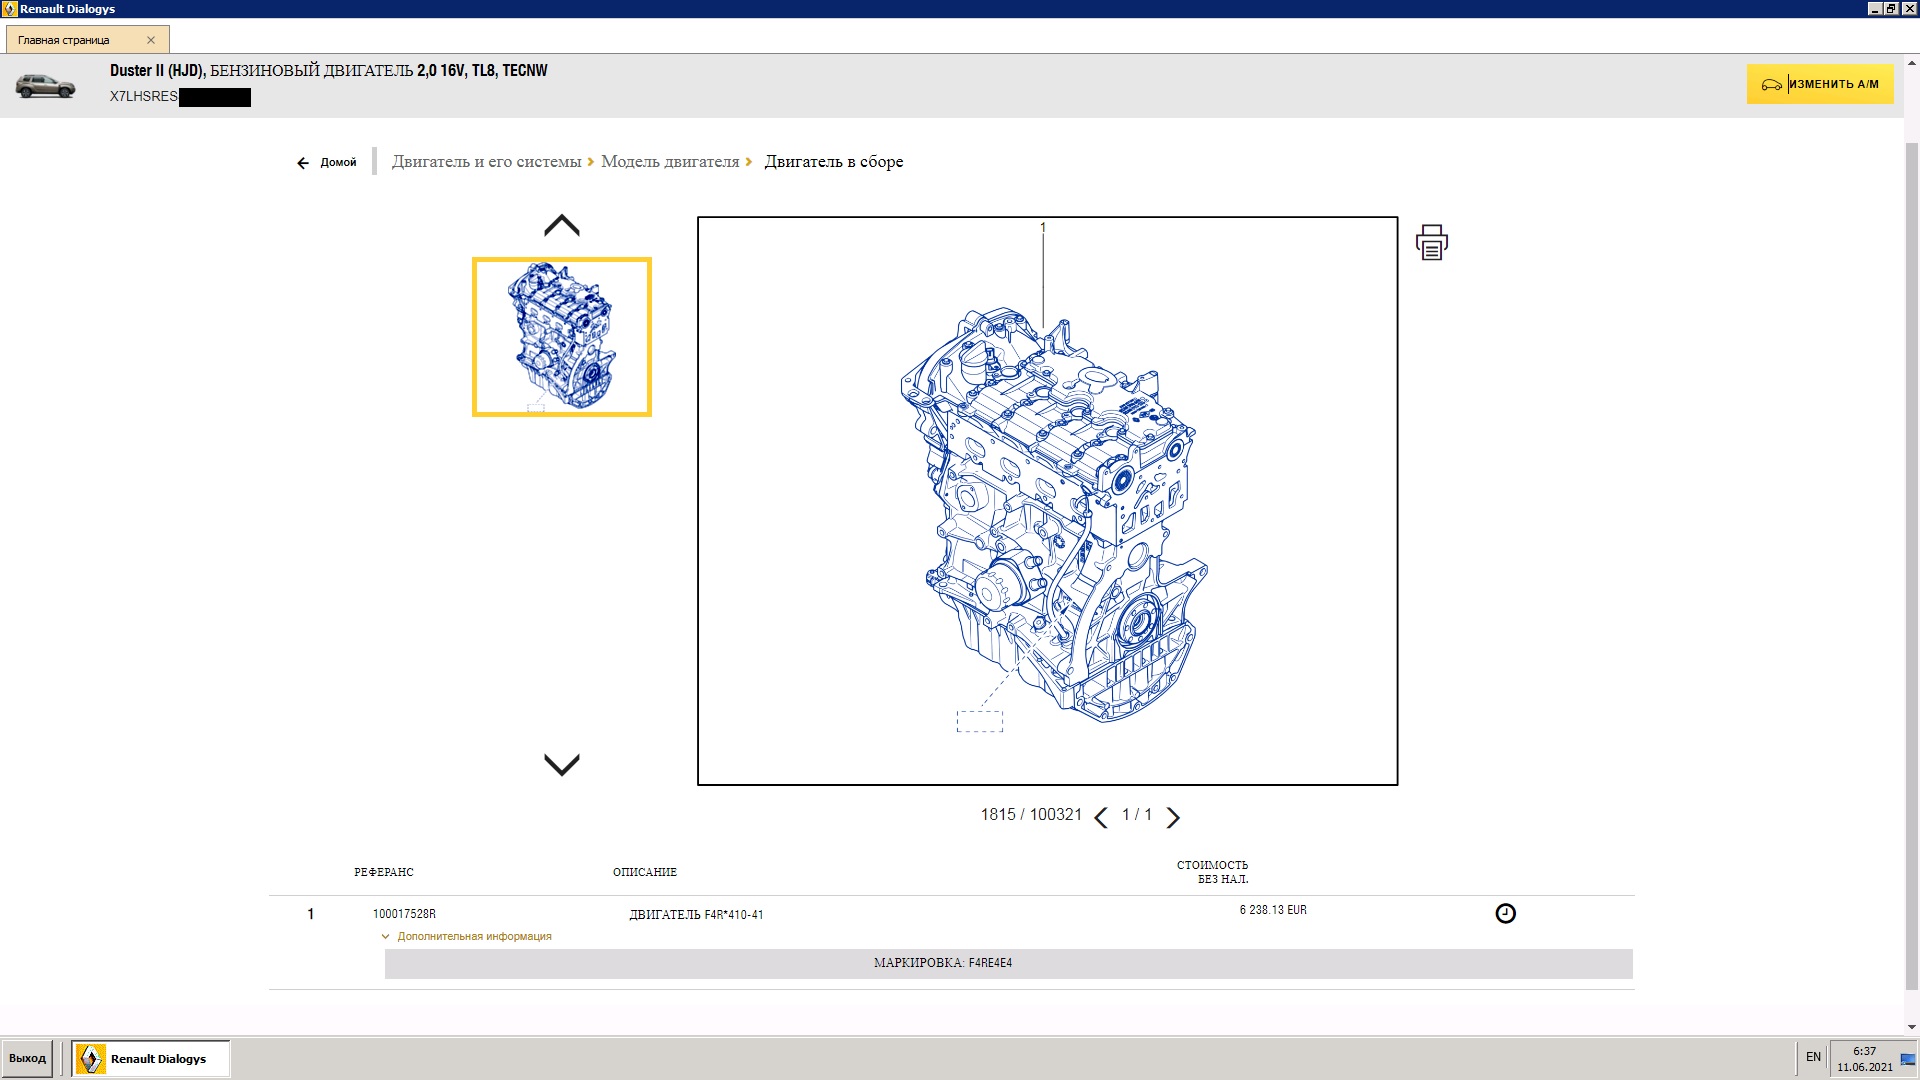Click the VIN text X7LHSRES

pos(144,97)
